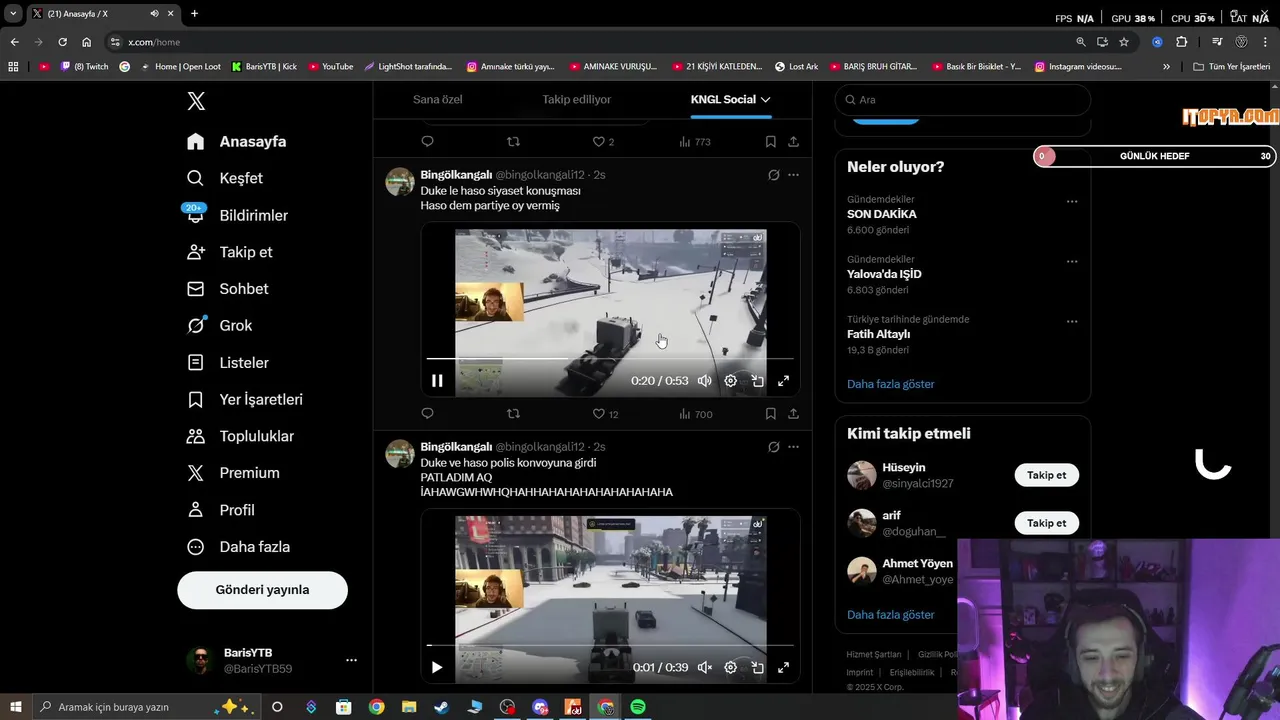The image size is (1280, 720).
Task: Like the post with 12 likes
Action: [605, 414]
